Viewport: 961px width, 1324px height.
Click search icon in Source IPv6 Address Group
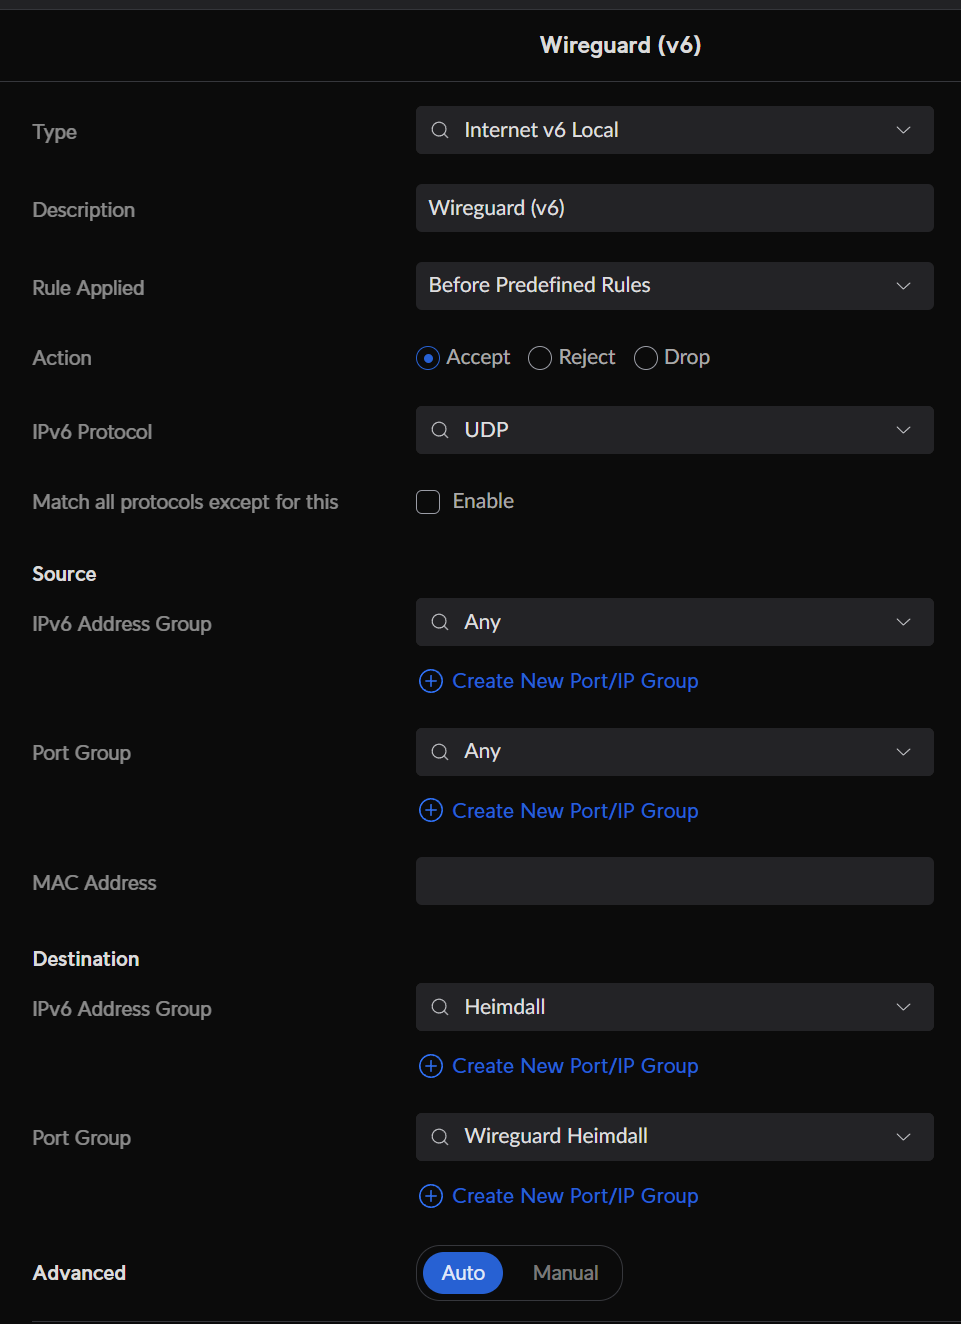click(x=440, y=622)
